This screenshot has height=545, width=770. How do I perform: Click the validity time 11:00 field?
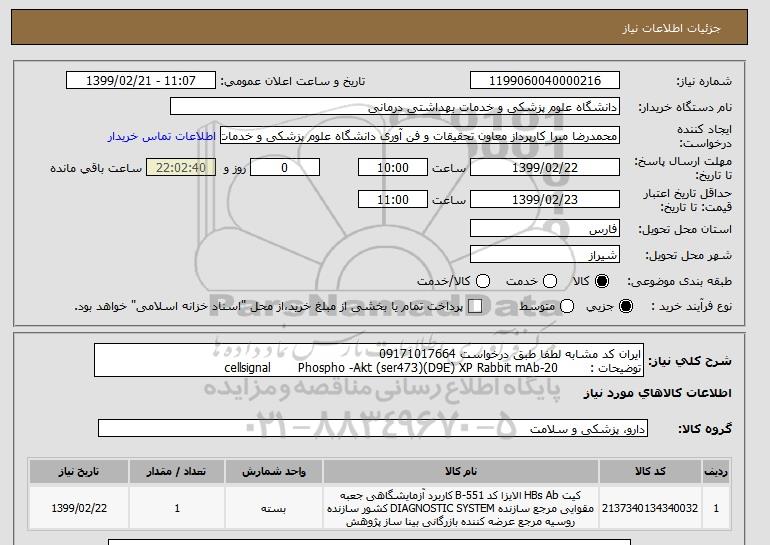[x=393, y=199]
